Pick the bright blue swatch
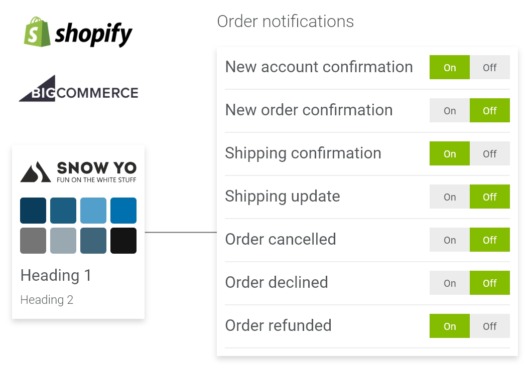Screen dimensions: 530x369 click(123, 211)
